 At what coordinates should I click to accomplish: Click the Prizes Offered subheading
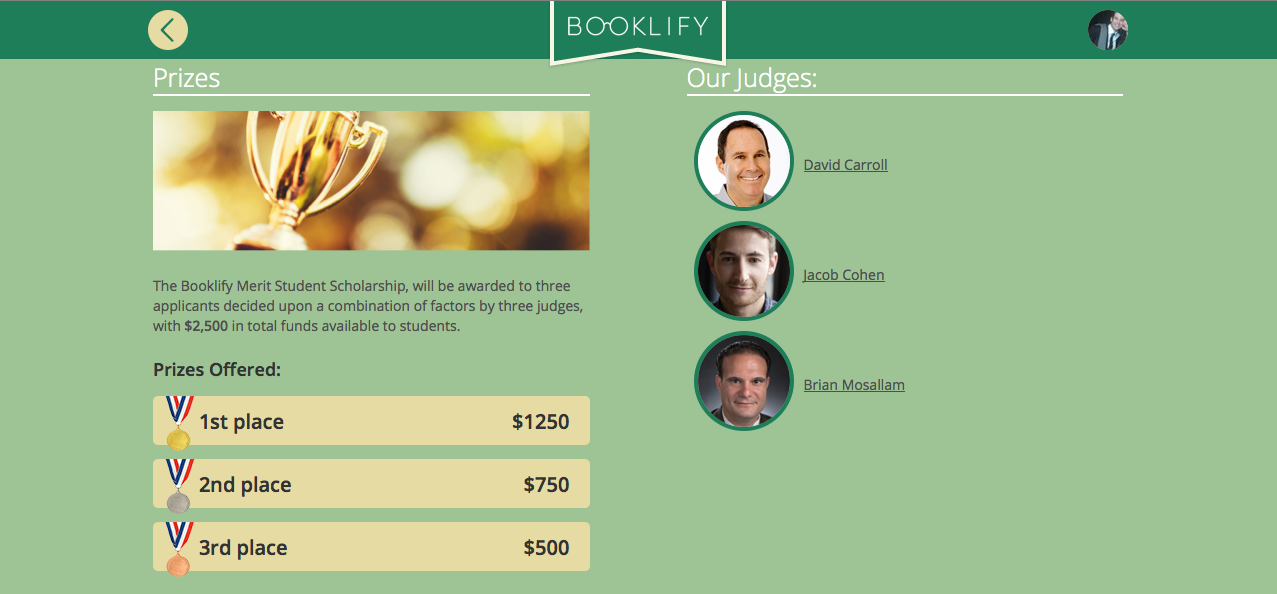[x=217, y=370]
